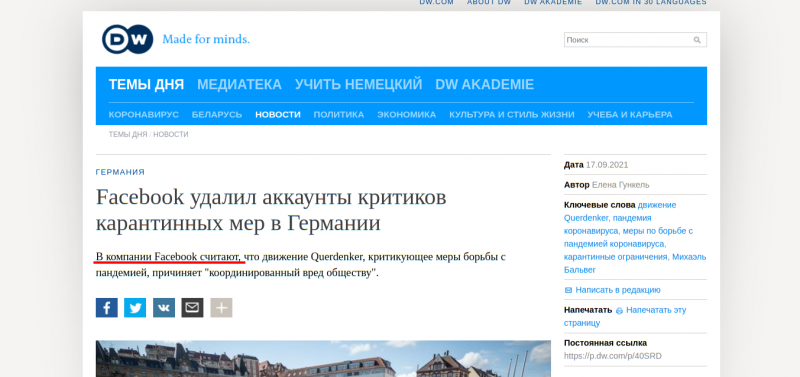Open more sharing options plus icon
The width and height of the screenshot is (800, 377).
[x=221, y=308]
